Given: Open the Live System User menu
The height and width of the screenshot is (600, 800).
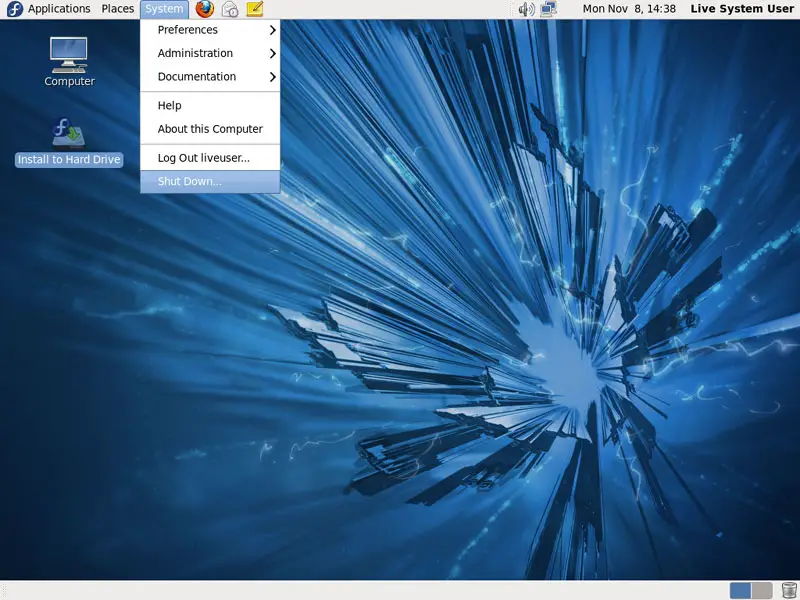Looking at the screenshot, I should tap(742, 9).
